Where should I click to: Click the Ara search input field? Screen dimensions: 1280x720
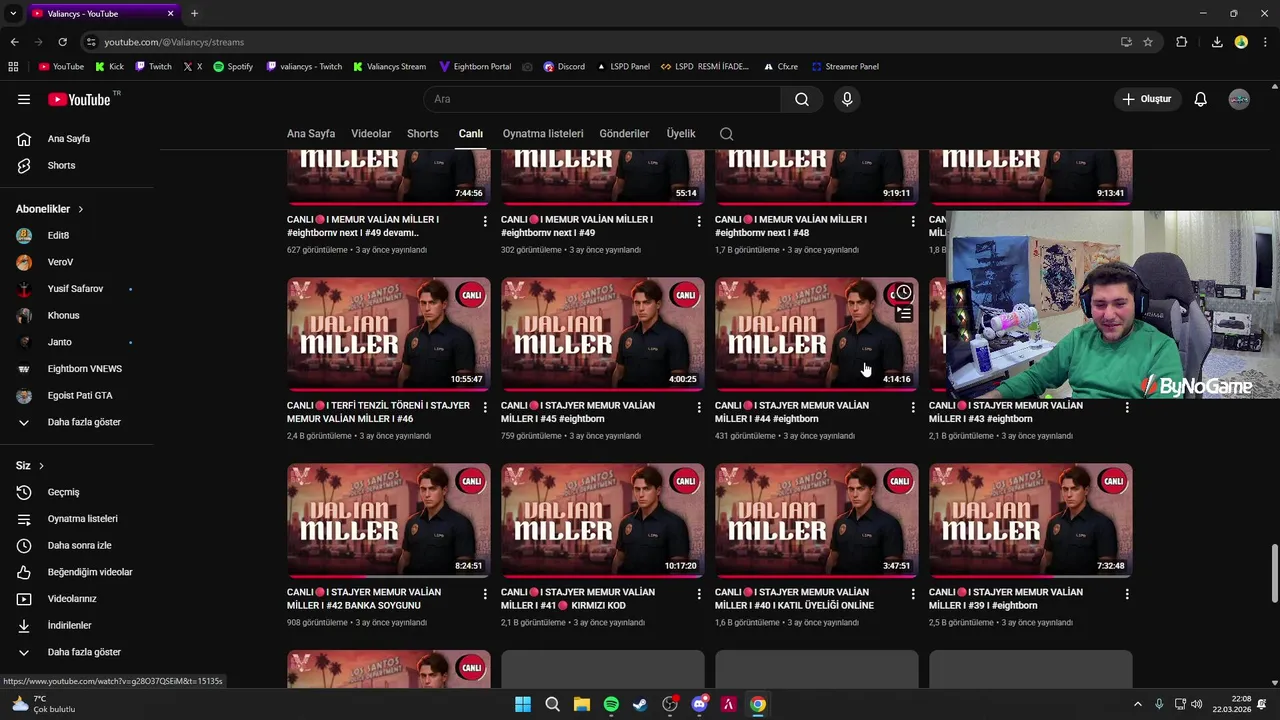(603, 99)
